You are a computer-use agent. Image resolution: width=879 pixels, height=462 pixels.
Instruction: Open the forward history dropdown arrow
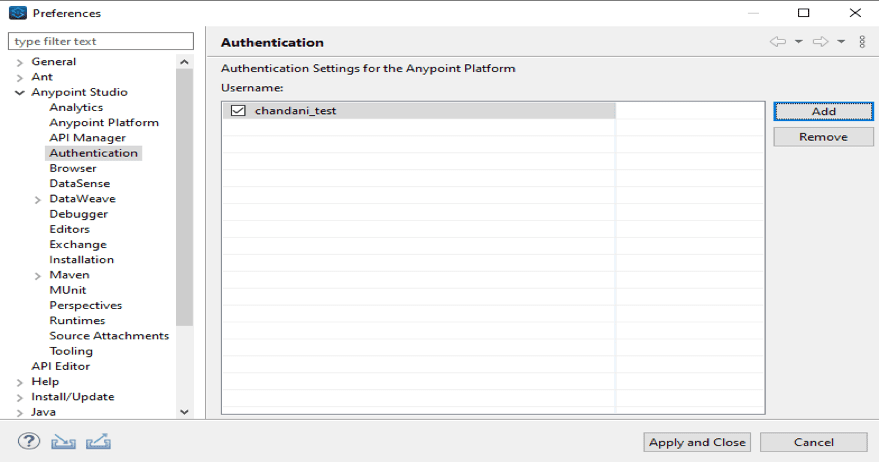[841, 41]
